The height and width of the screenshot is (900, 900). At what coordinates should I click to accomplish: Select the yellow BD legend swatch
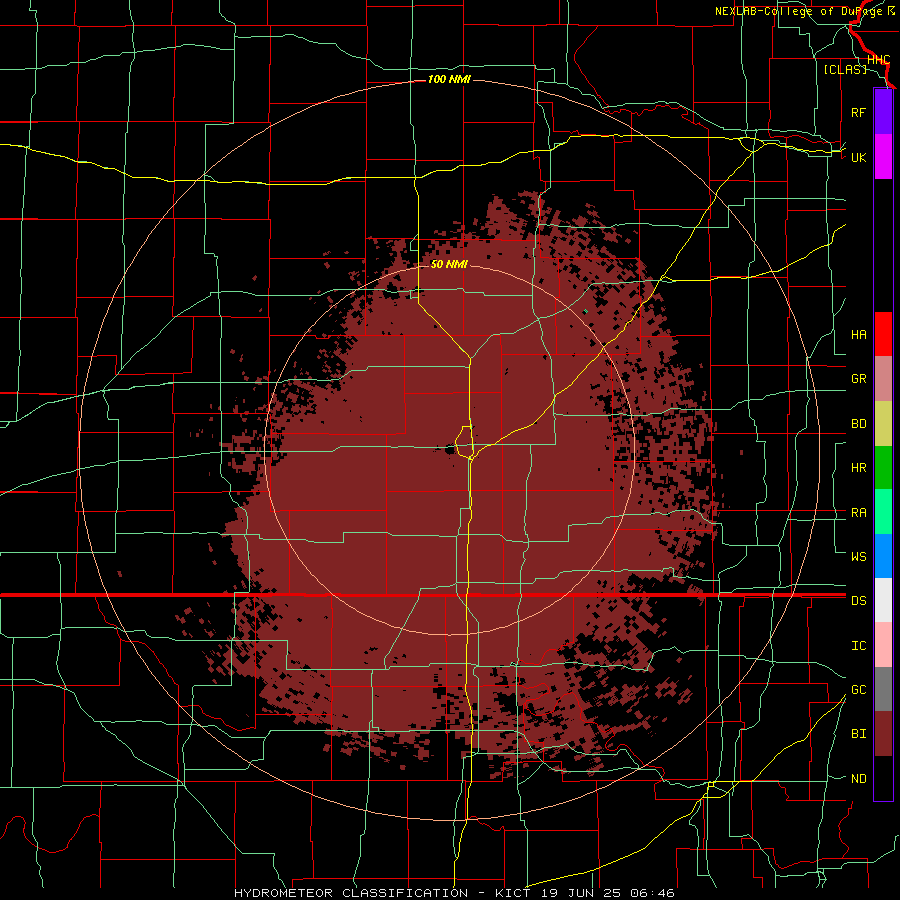click(x=883, y=424)
